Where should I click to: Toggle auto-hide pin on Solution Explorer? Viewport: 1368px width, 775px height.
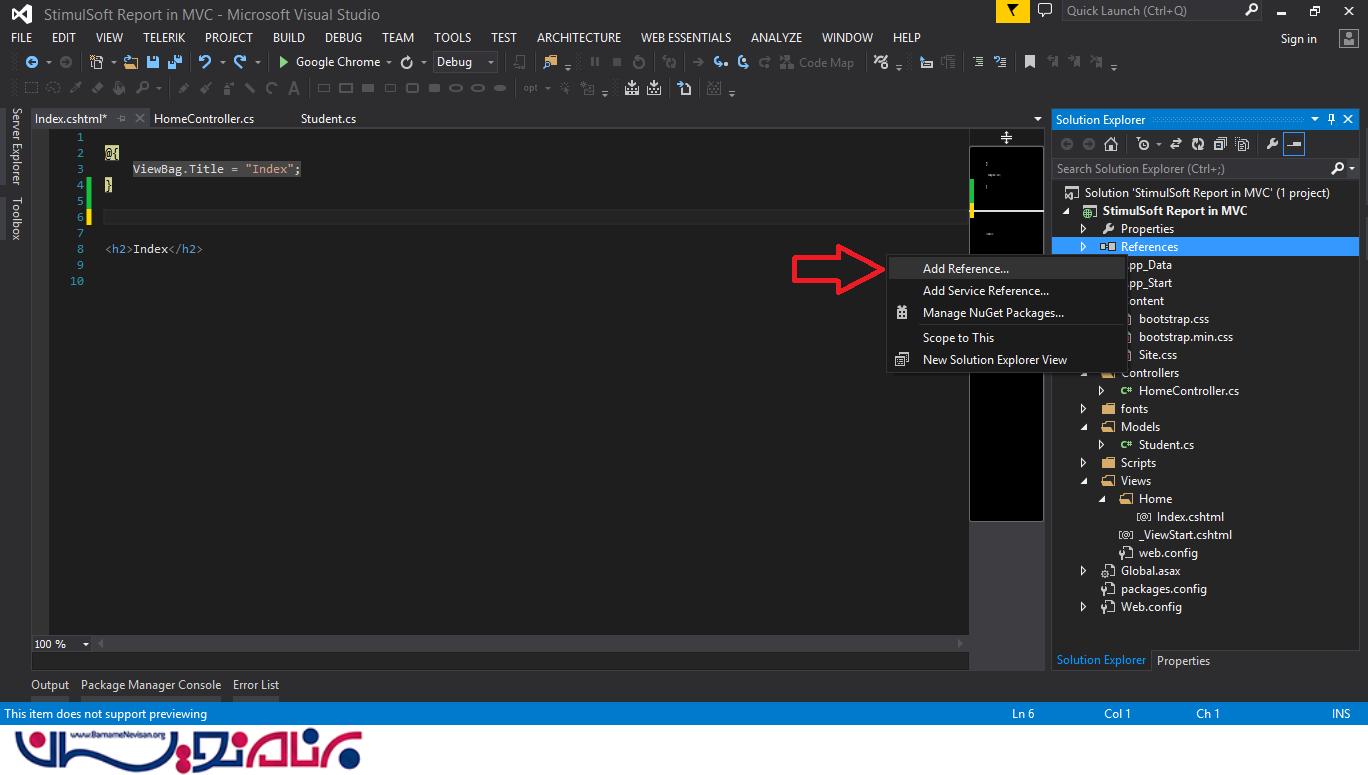[x=1331, y=119]
